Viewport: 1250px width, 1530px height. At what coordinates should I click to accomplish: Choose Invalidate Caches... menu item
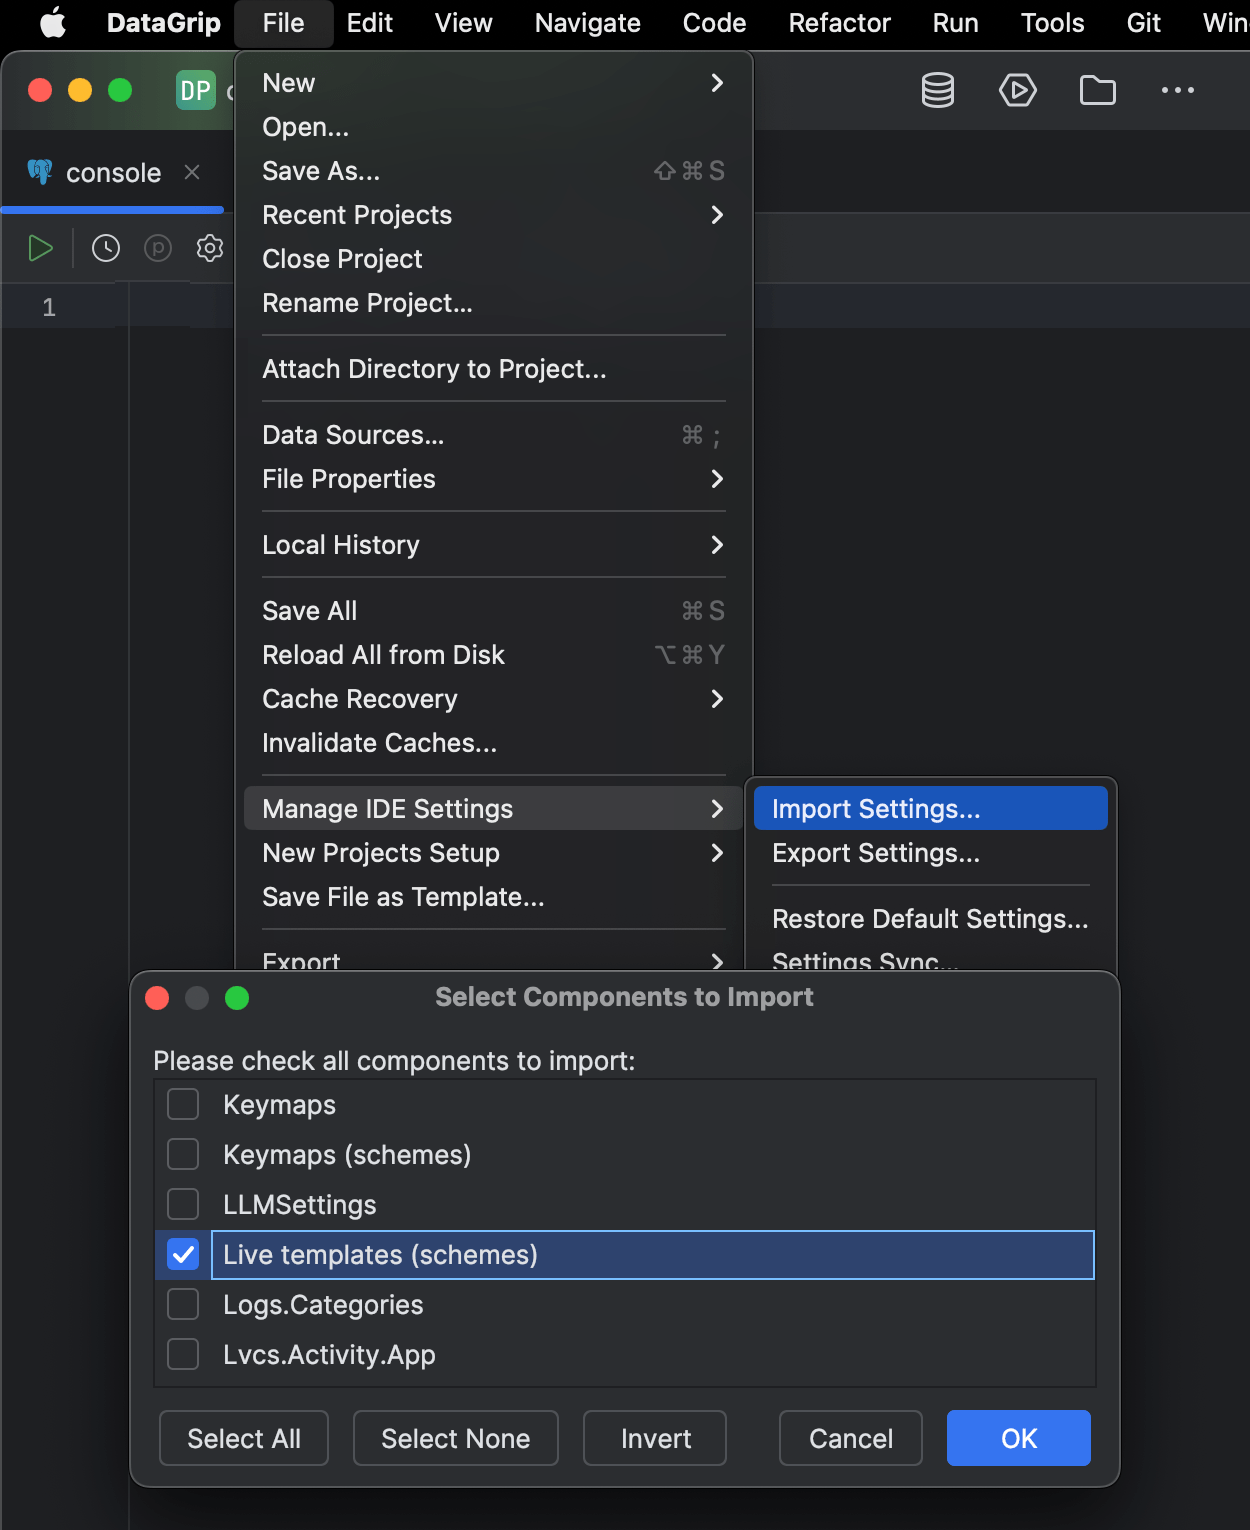(x=493, y=743)
